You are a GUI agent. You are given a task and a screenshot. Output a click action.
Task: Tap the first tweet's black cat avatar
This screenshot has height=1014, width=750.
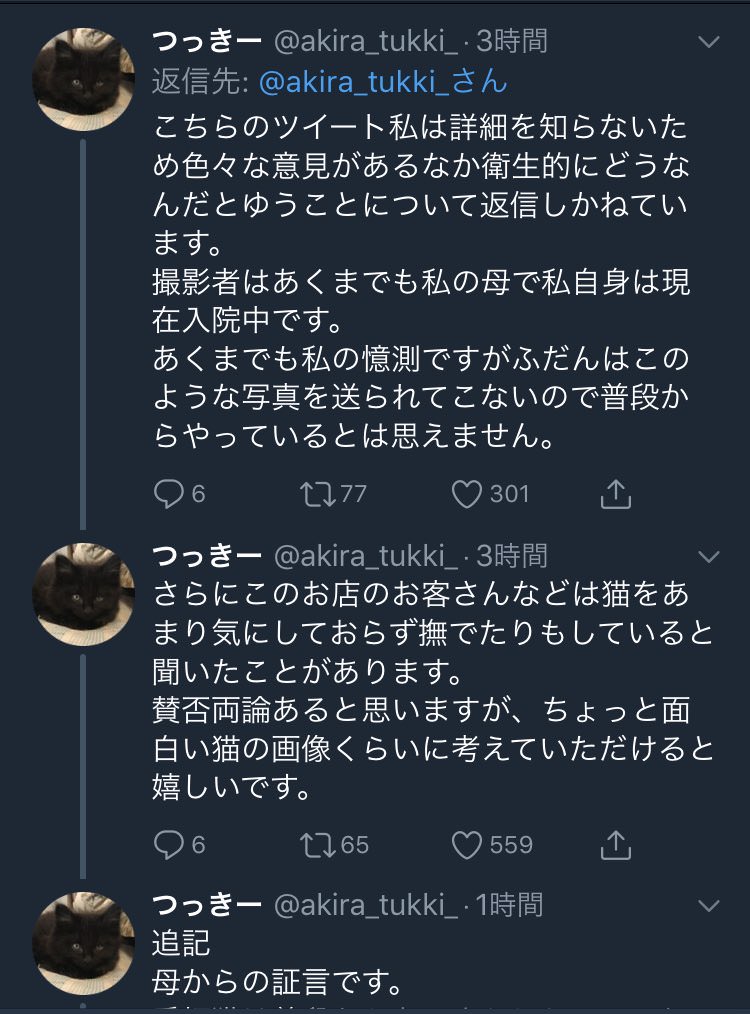click(83, 79)
